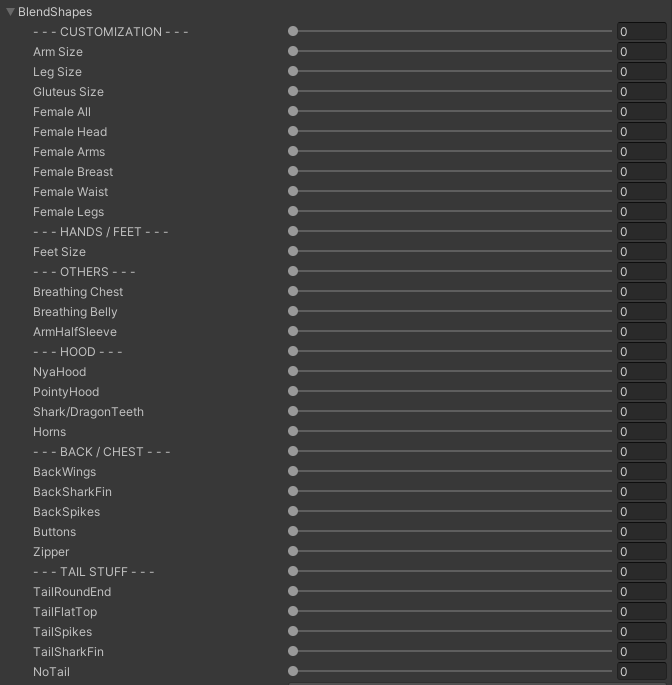The height and width of the screenshot is (685, 672).
Task: Click the Arm Size slider handle
Action: [293, 51]
